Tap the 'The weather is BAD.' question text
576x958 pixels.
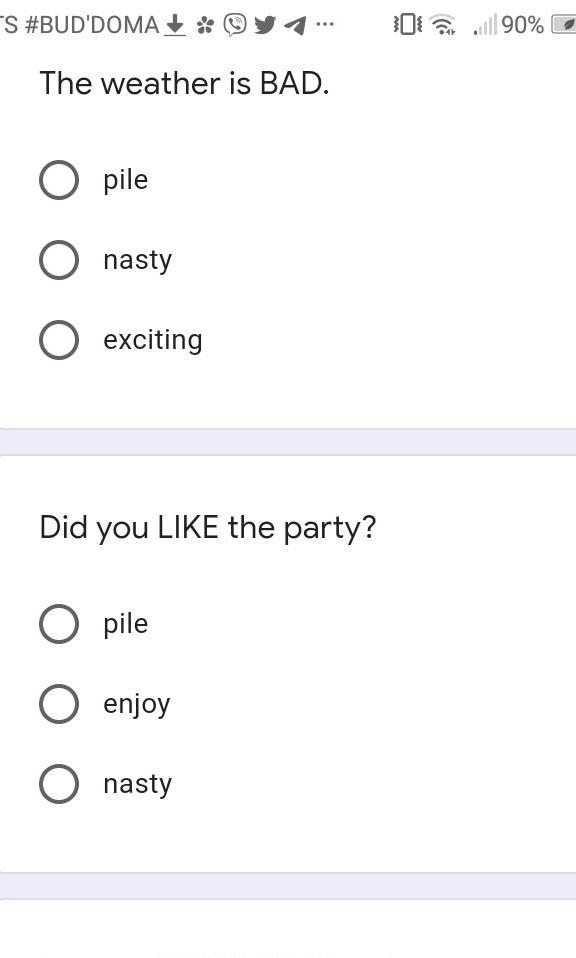click(184, 83)
